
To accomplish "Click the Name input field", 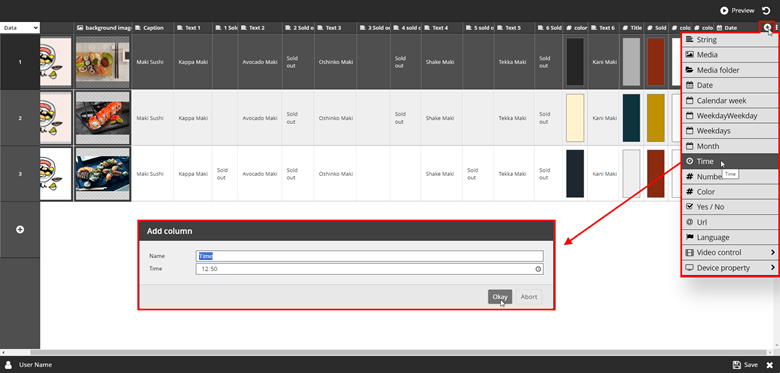I will [370, 256].
